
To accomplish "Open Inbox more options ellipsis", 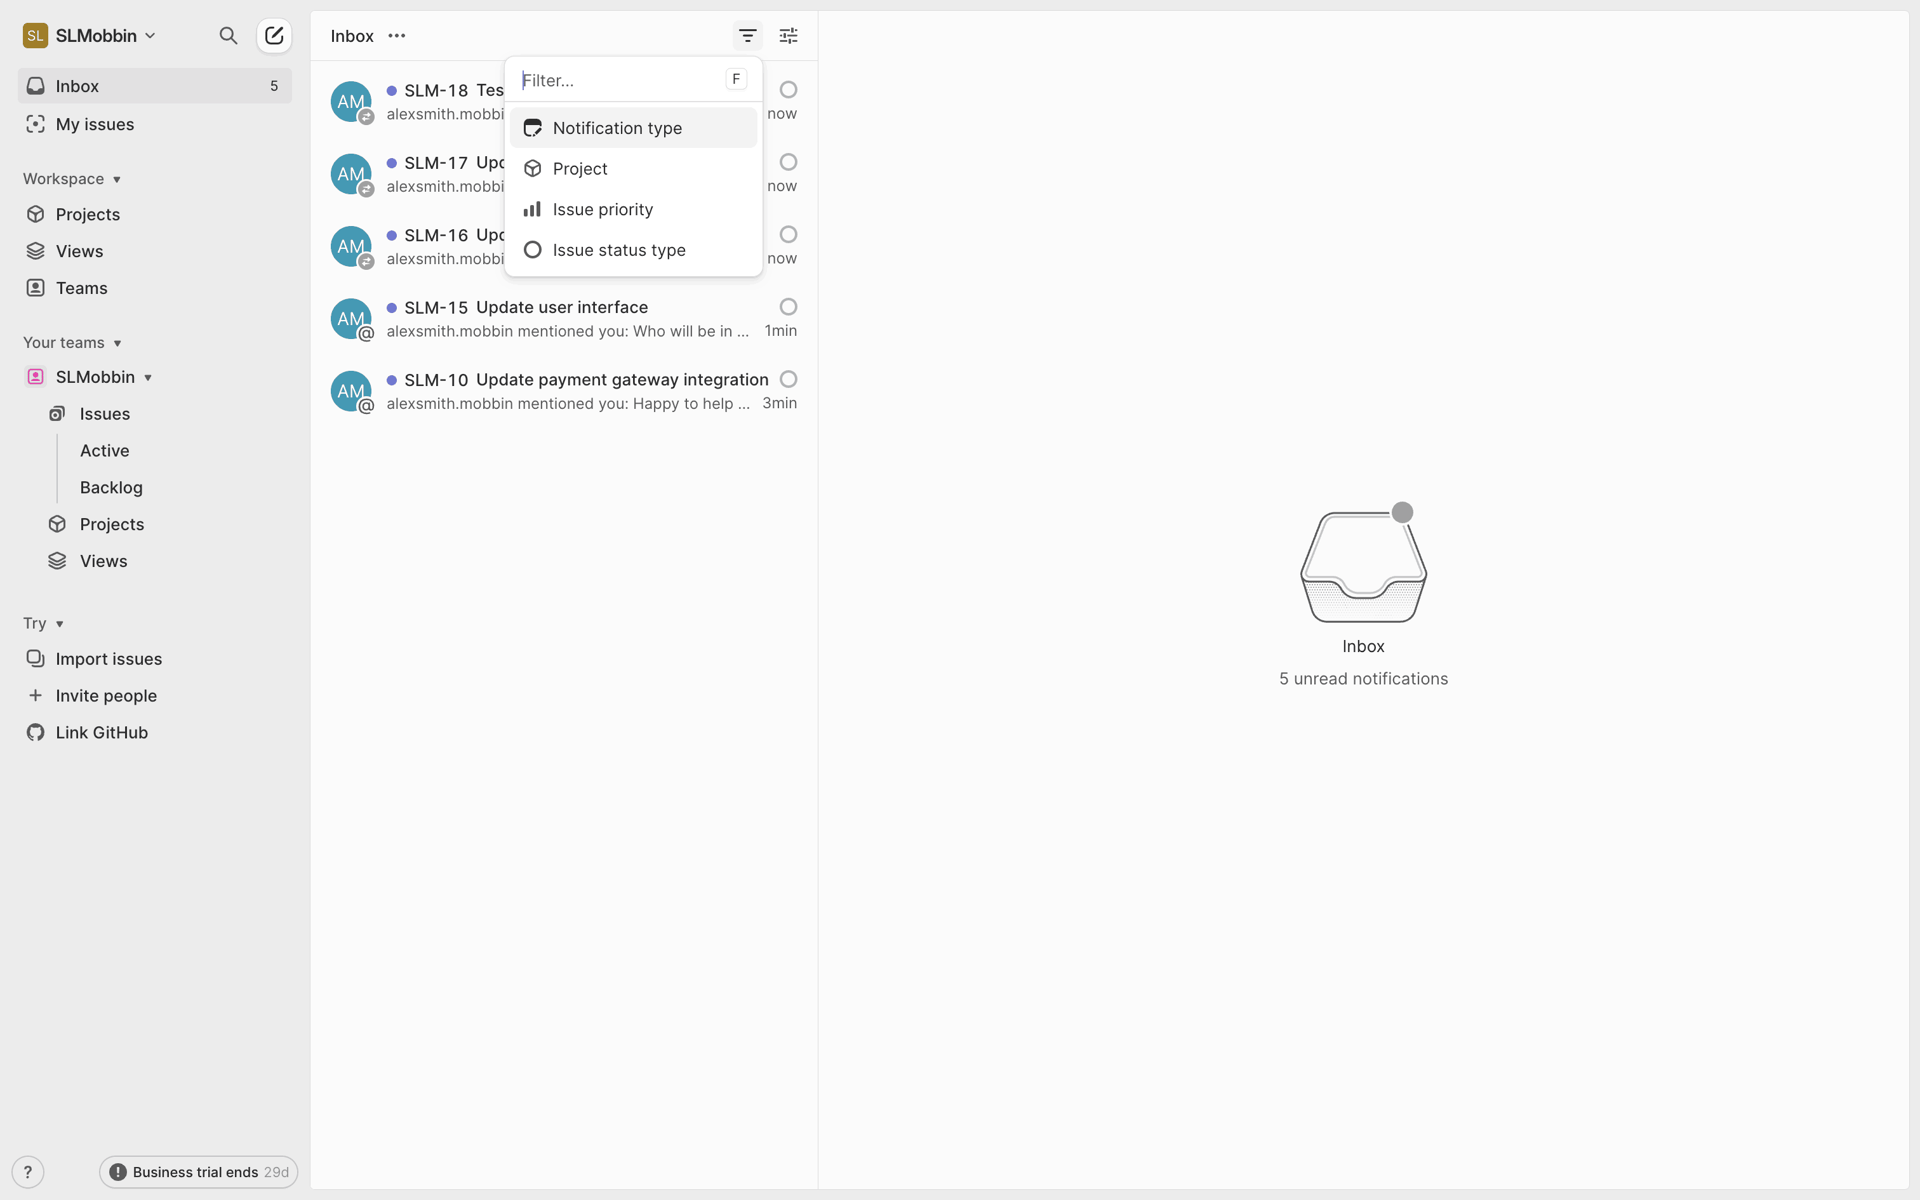I will pos(397,36).
